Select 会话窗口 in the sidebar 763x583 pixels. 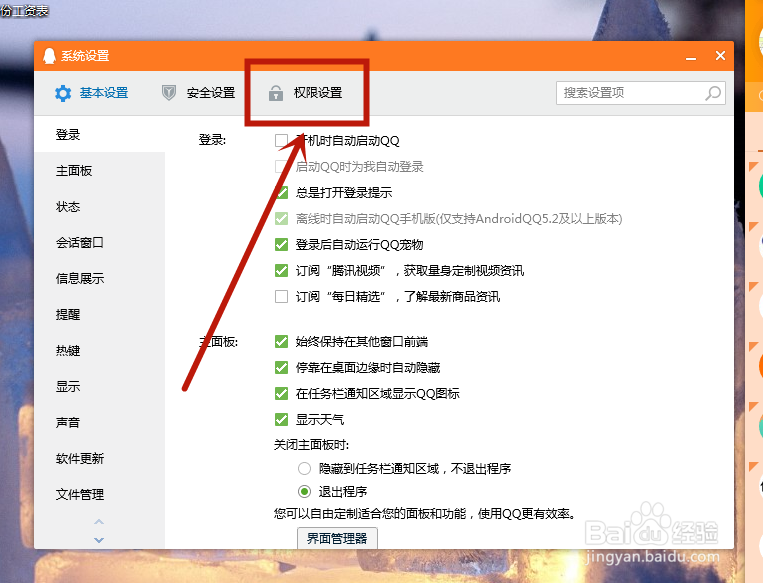(x=100, y=242)
